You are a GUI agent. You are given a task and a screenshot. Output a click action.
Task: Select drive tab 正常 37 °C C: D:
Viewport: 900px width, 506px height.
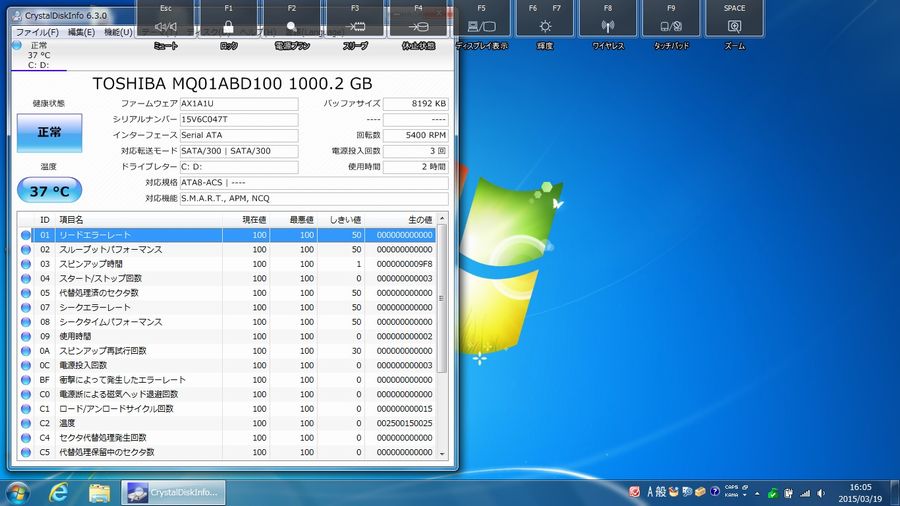(39, 55)
